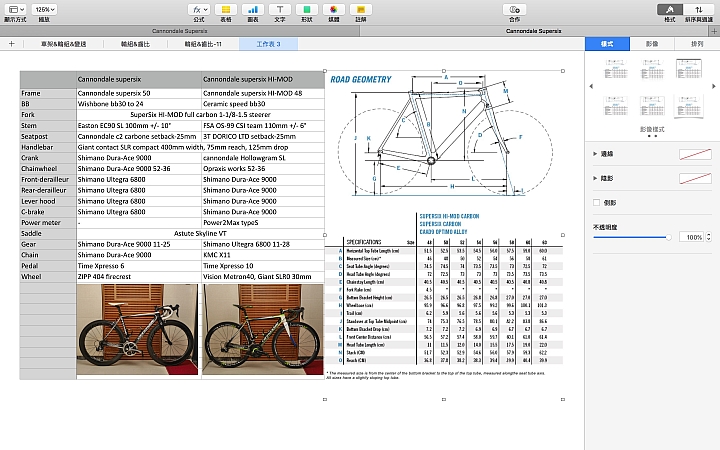Click cell 'Power2Max typeS'
The image size is (720, 450).
coord(263,223)
